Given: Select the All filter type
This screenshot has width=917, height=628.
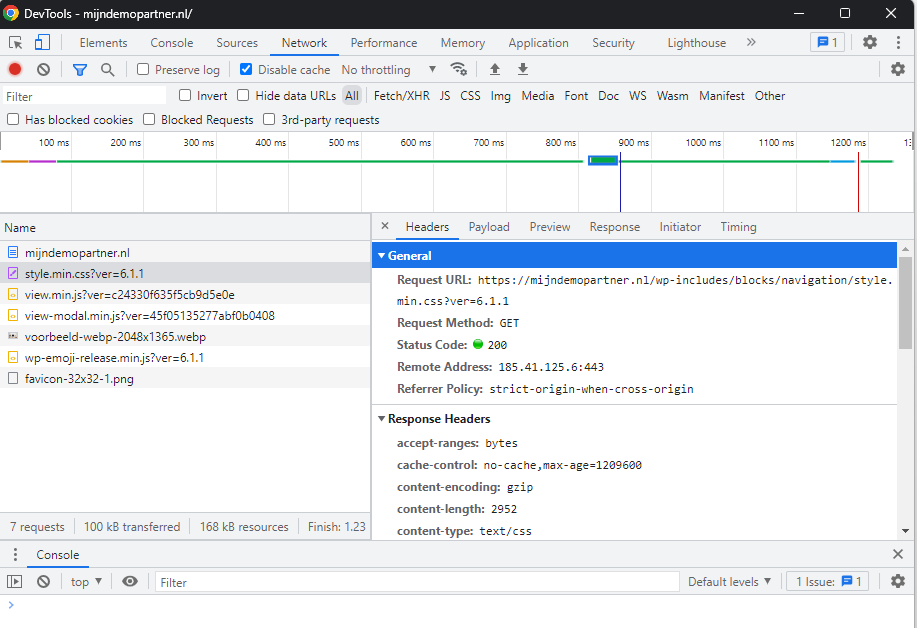Looking at the screenshot, I should point(351,96).
